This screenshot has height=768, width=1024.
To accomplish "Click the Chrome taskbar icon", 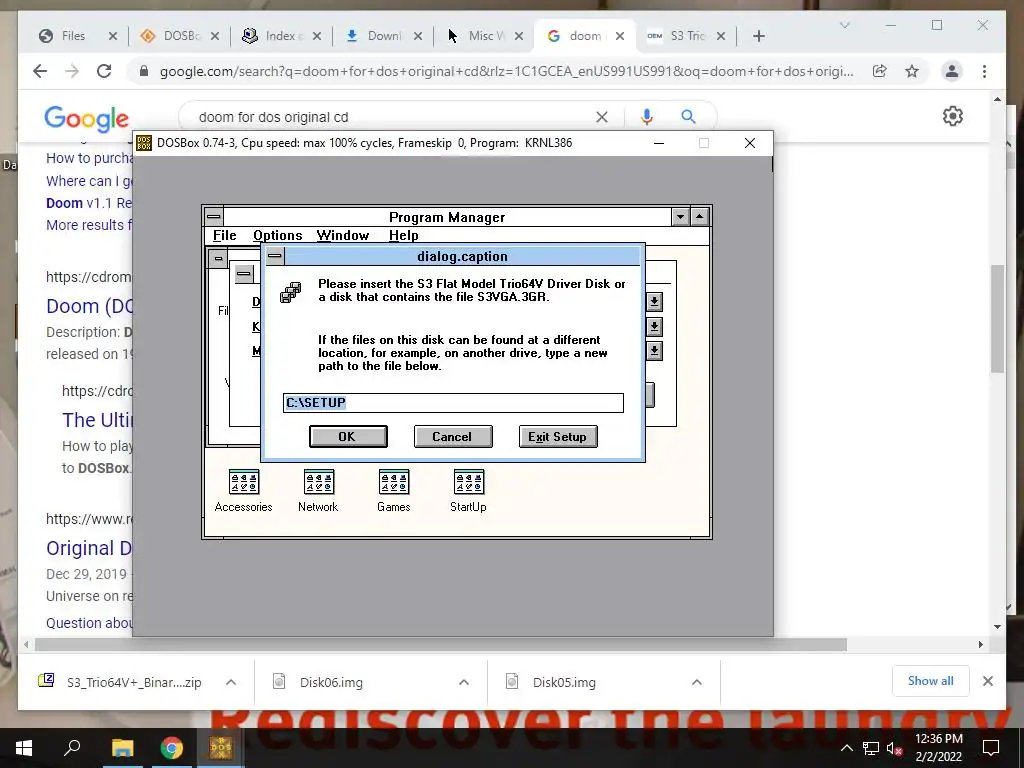I will [172, 748].
